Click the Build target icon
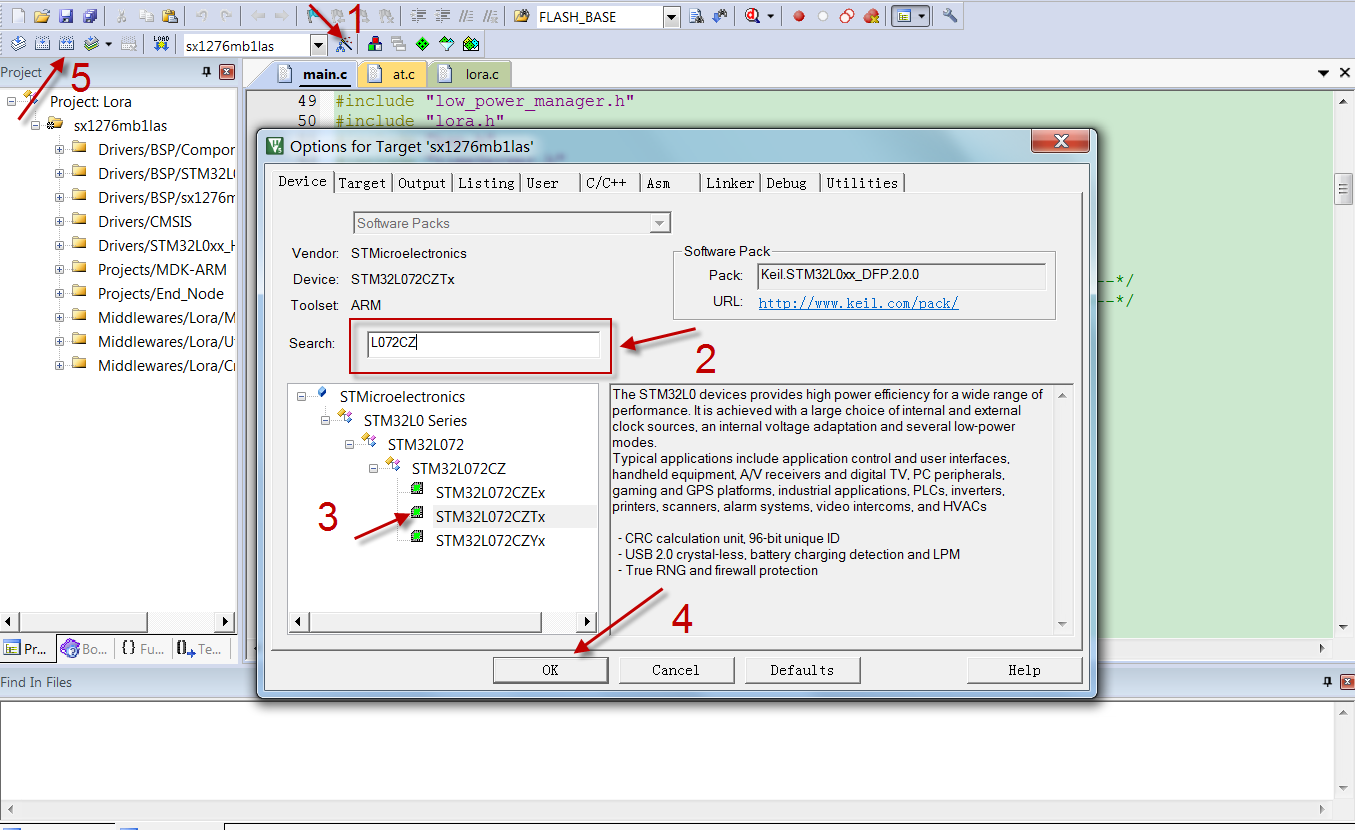The image size is (1355, 830). tap(42, 44)
